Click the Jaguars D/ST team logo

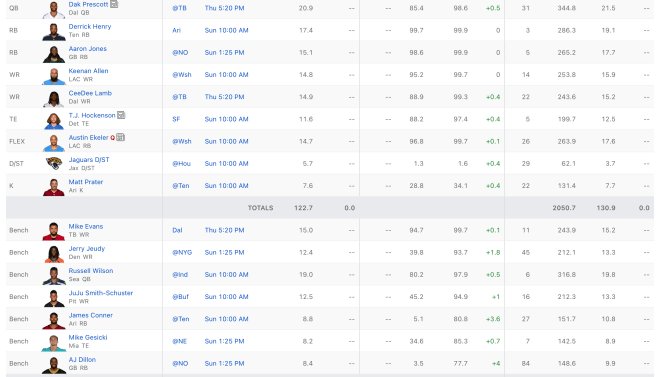pos(54,163)
